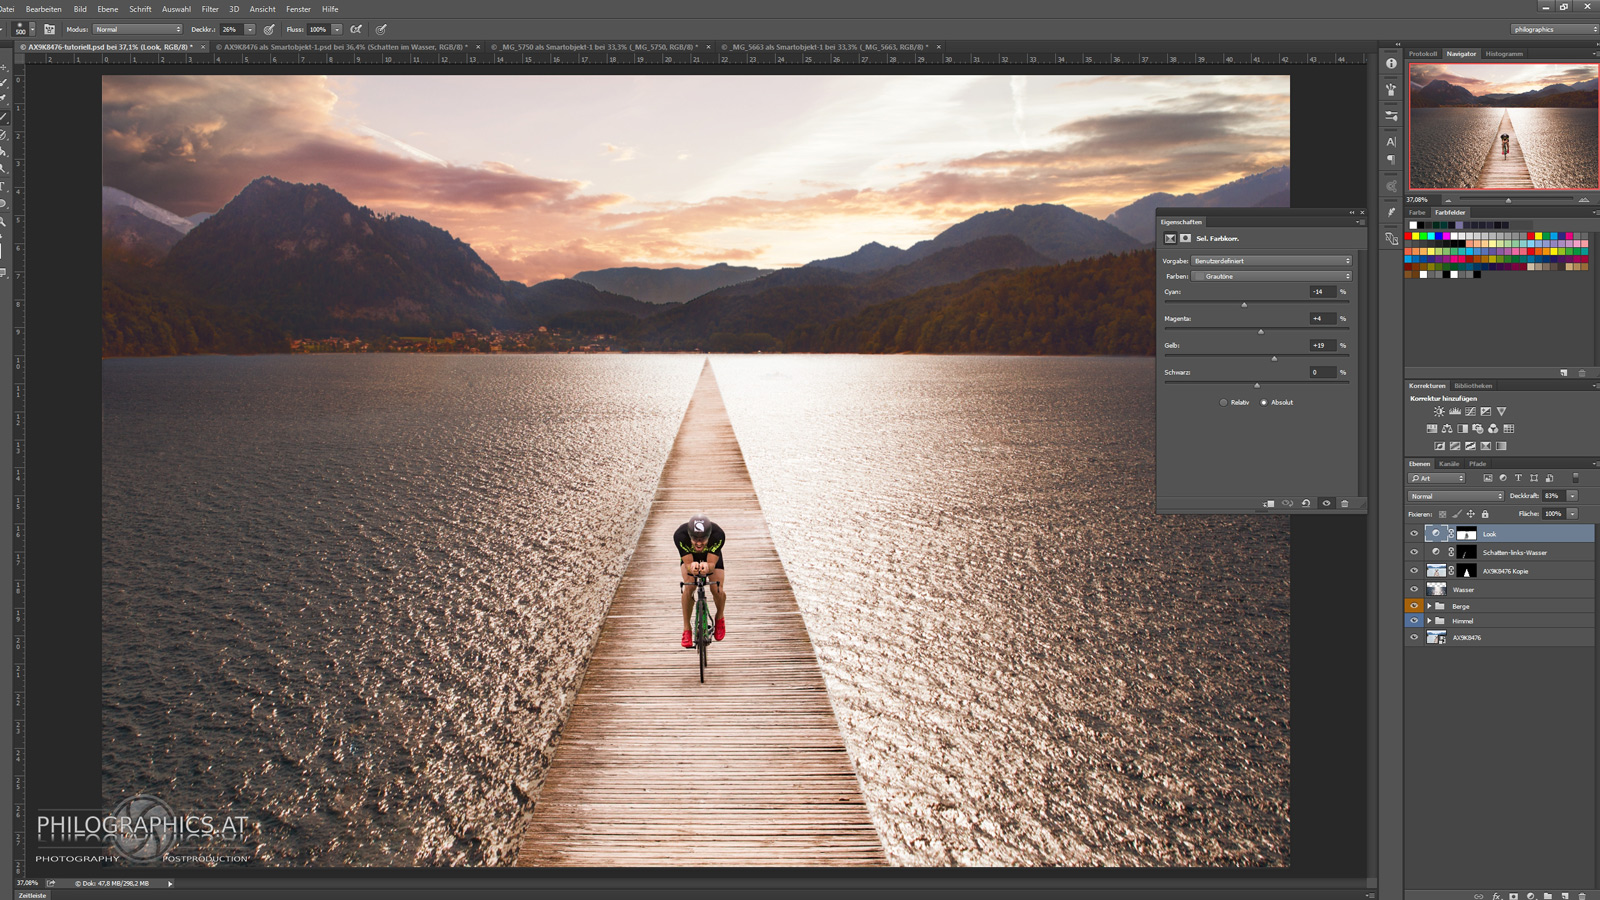Image resolution: width=1600 pixels, height=900 pixels.
Task: Click the Magenta value input field
Action: (x=1321, y=319)
